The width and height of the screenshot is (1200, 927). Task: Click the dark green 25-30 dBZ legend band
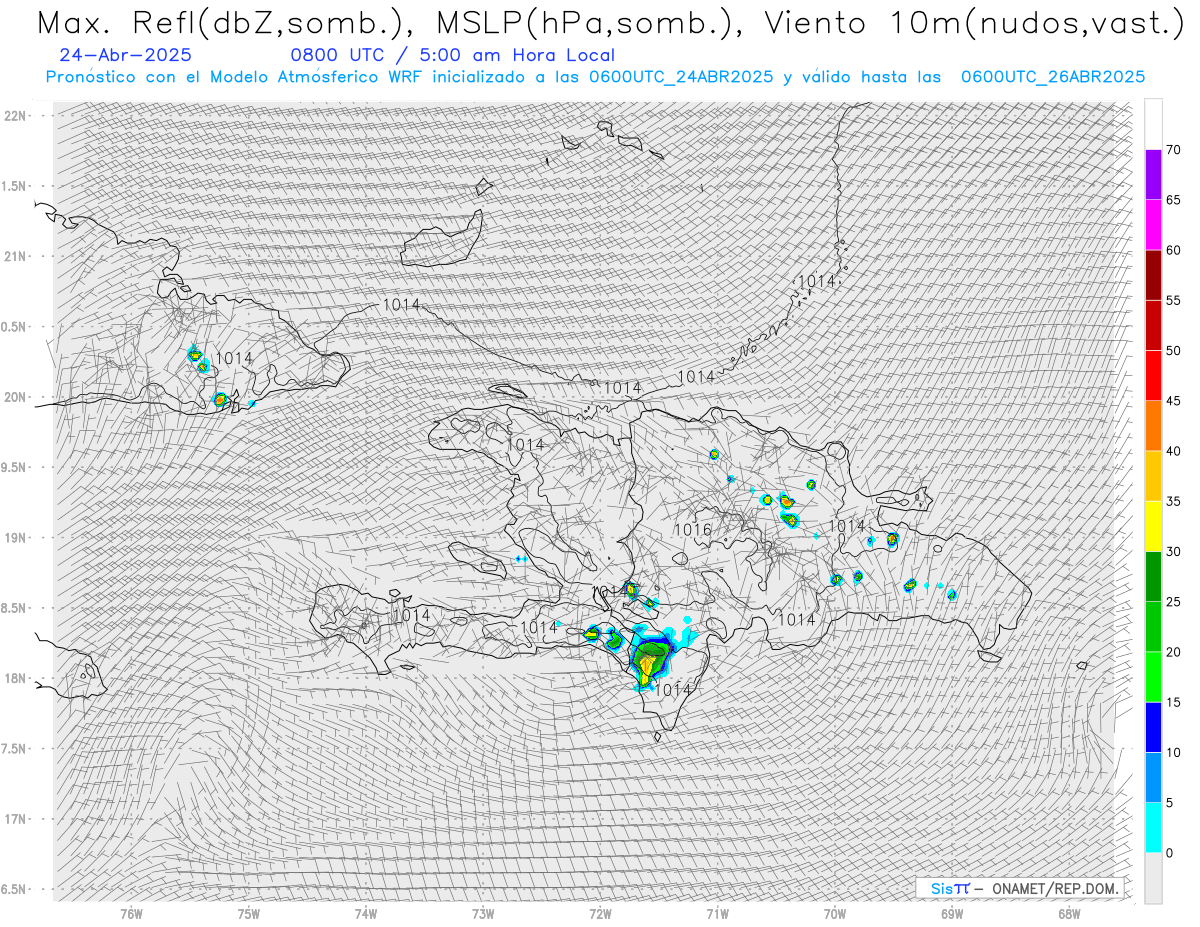pos(1153,577)
